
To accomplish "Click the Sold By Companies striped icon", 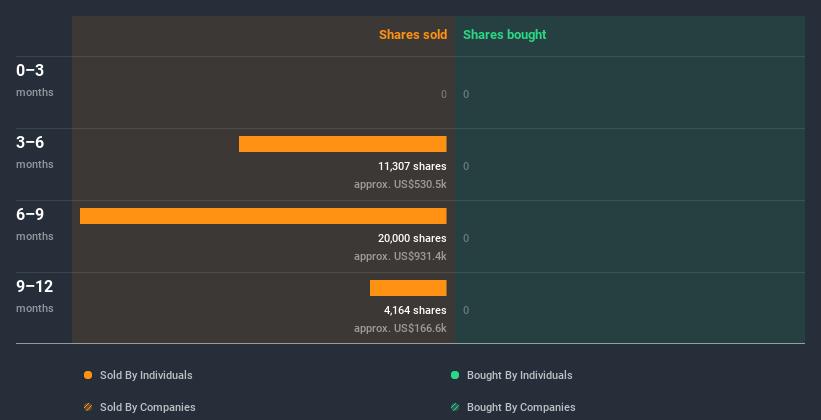I will [88, 407].
